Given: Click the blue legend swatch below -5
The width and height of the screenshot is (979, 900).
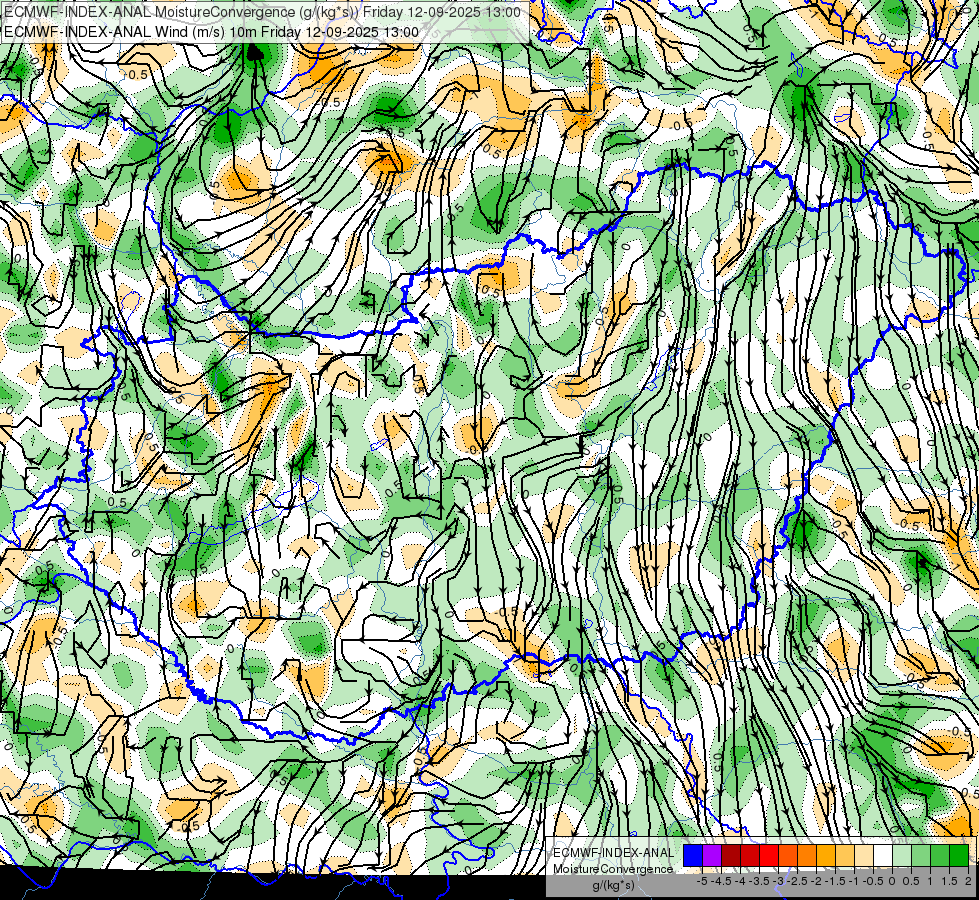Looking at the screenshot, I should click(693, 856).
